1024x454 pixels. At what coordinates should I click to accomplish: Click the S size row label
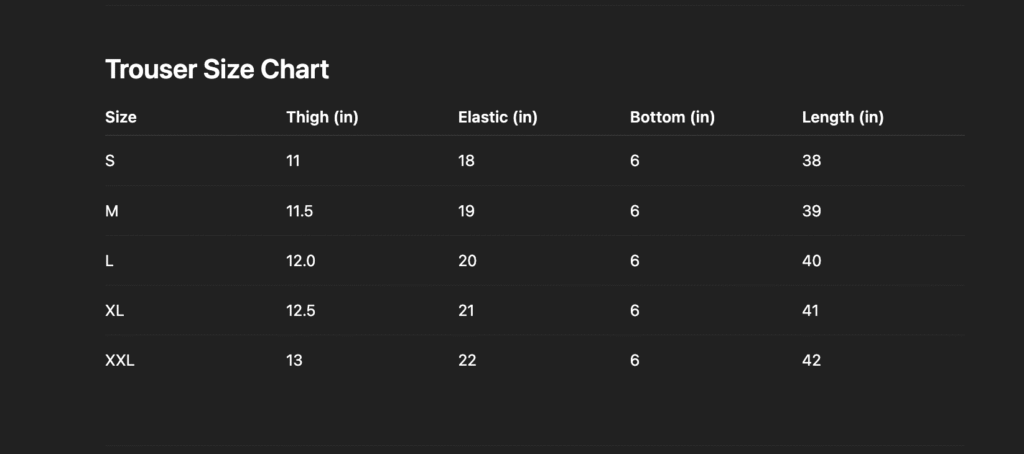(110, 160)
